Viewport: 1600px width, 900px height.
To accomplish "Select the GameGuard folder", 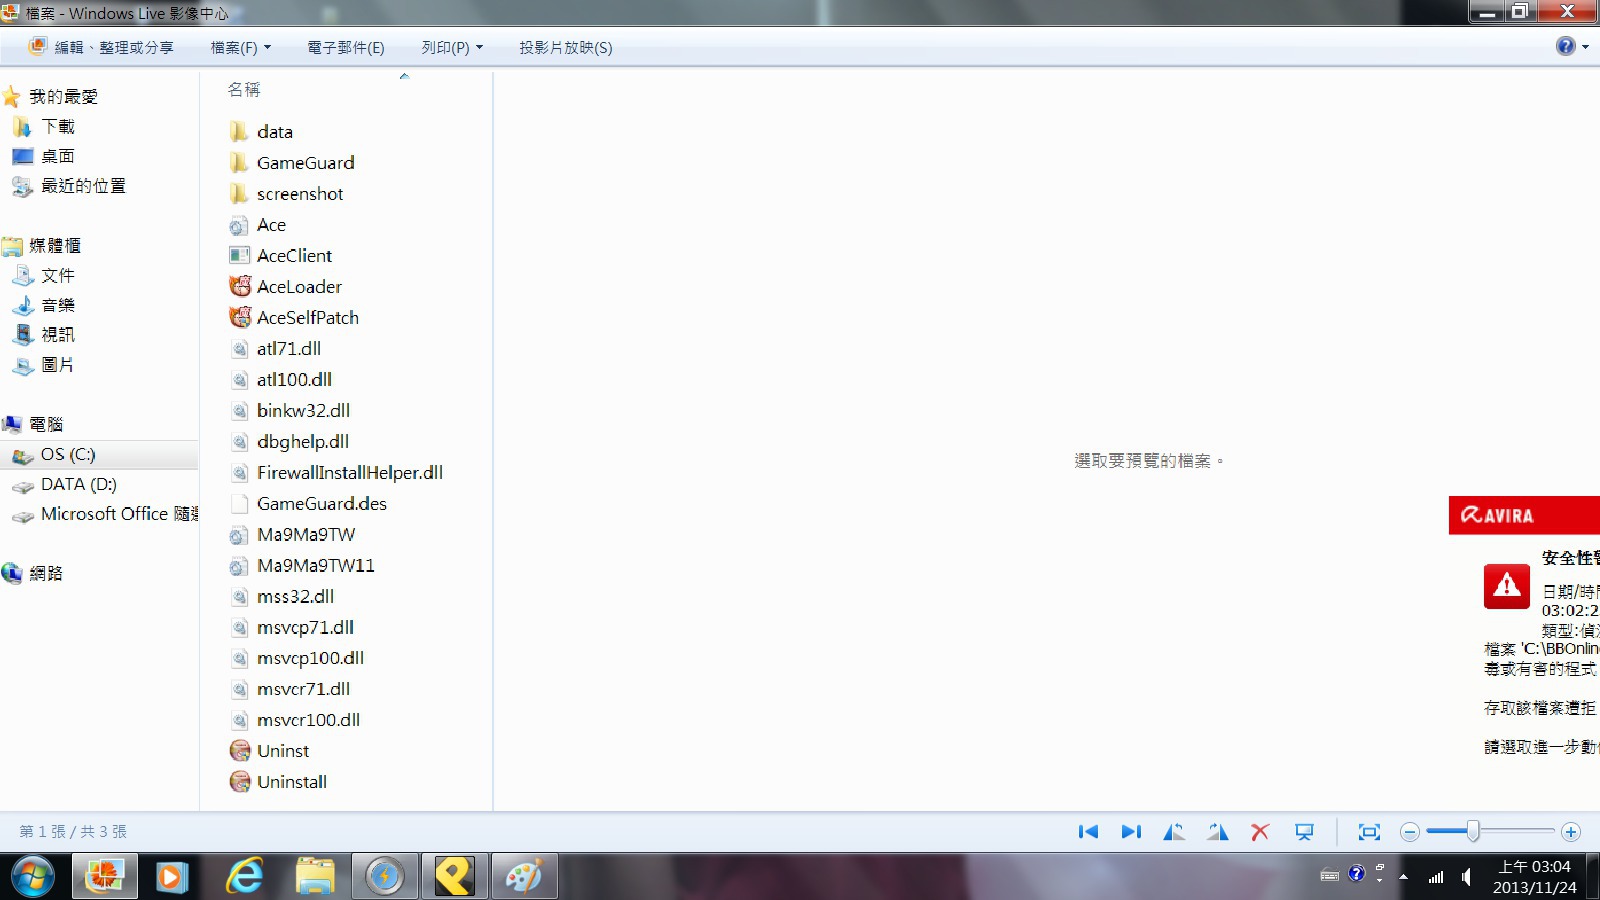I will [x=305, y=163].
